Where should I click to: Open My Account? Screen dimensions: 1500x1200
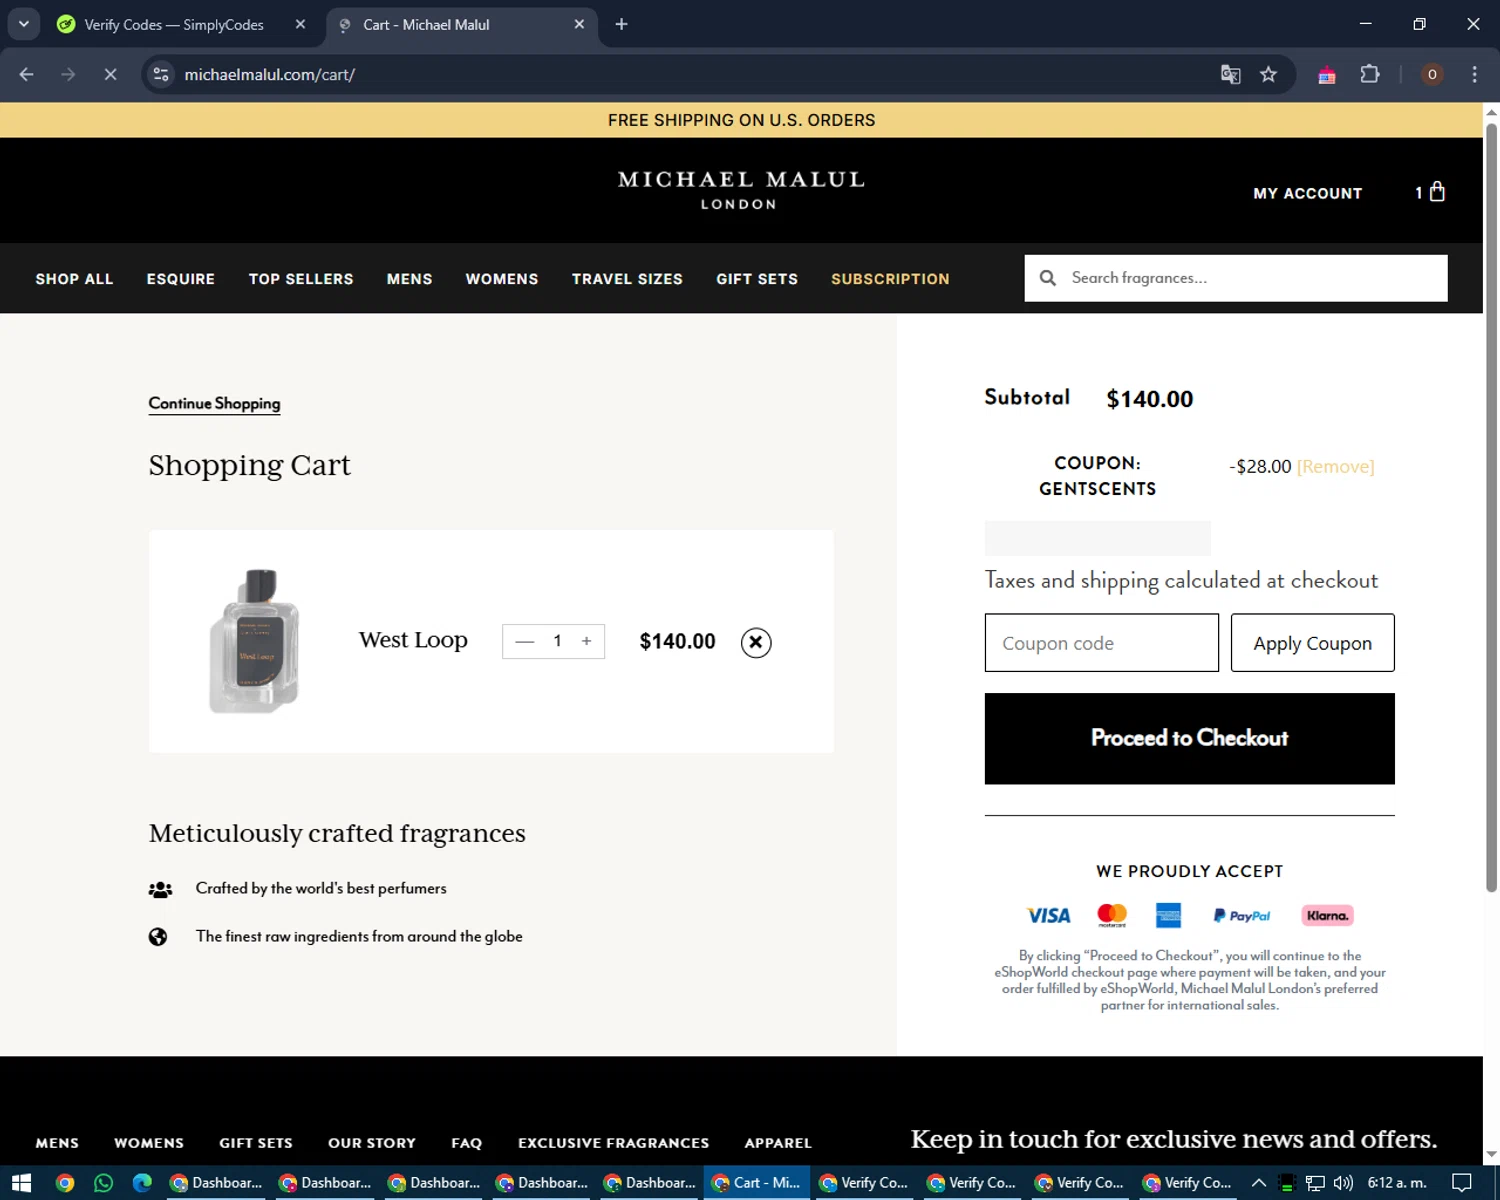[x=1307, y=193]
